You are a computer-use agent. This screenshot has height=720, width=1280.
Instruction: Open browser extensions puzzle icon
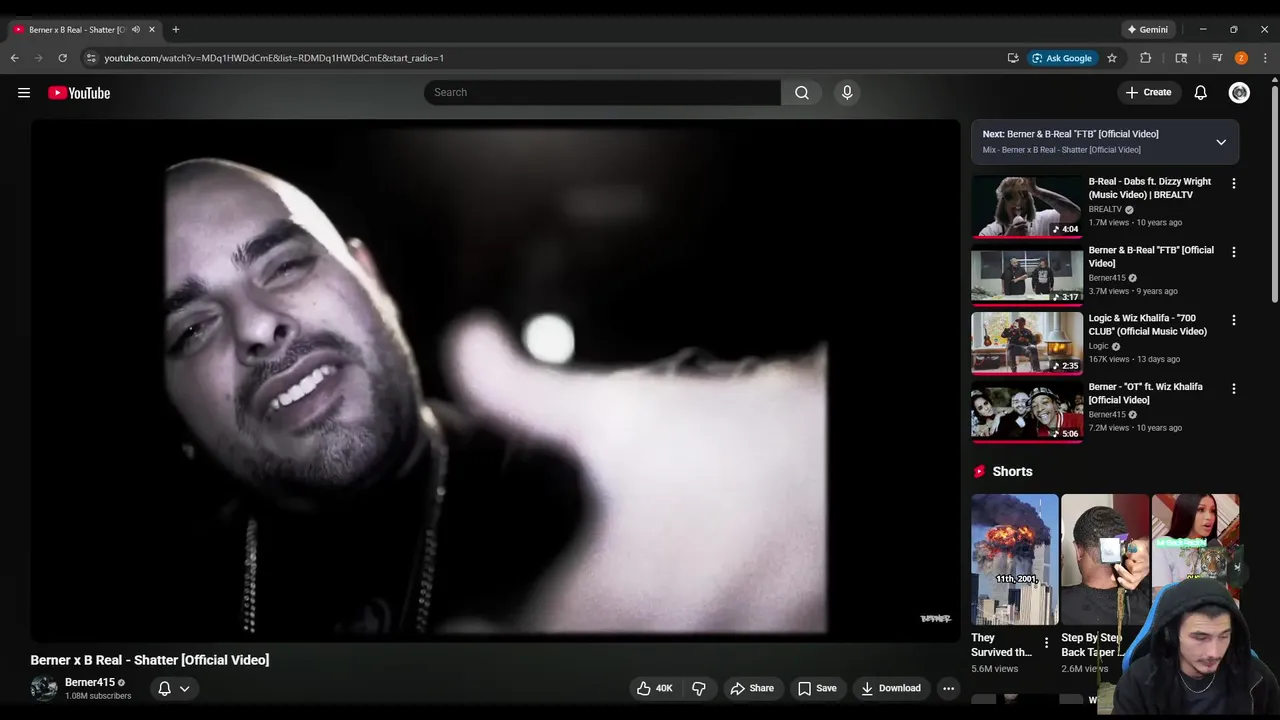(x=1146, y=58)
